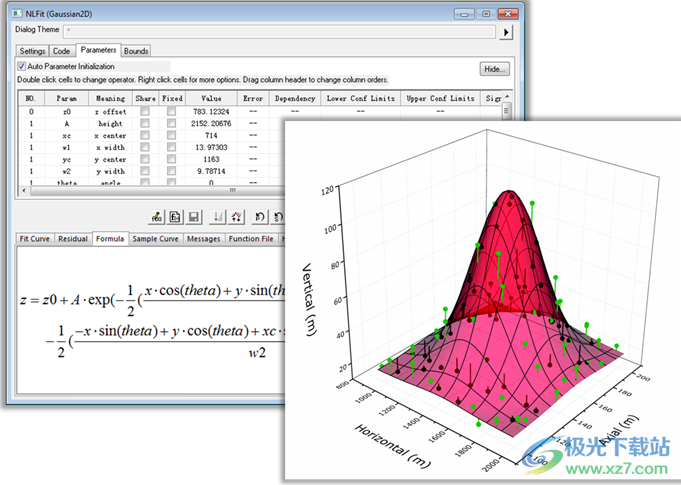Click the "x center" meaning cell

point(110,135)
